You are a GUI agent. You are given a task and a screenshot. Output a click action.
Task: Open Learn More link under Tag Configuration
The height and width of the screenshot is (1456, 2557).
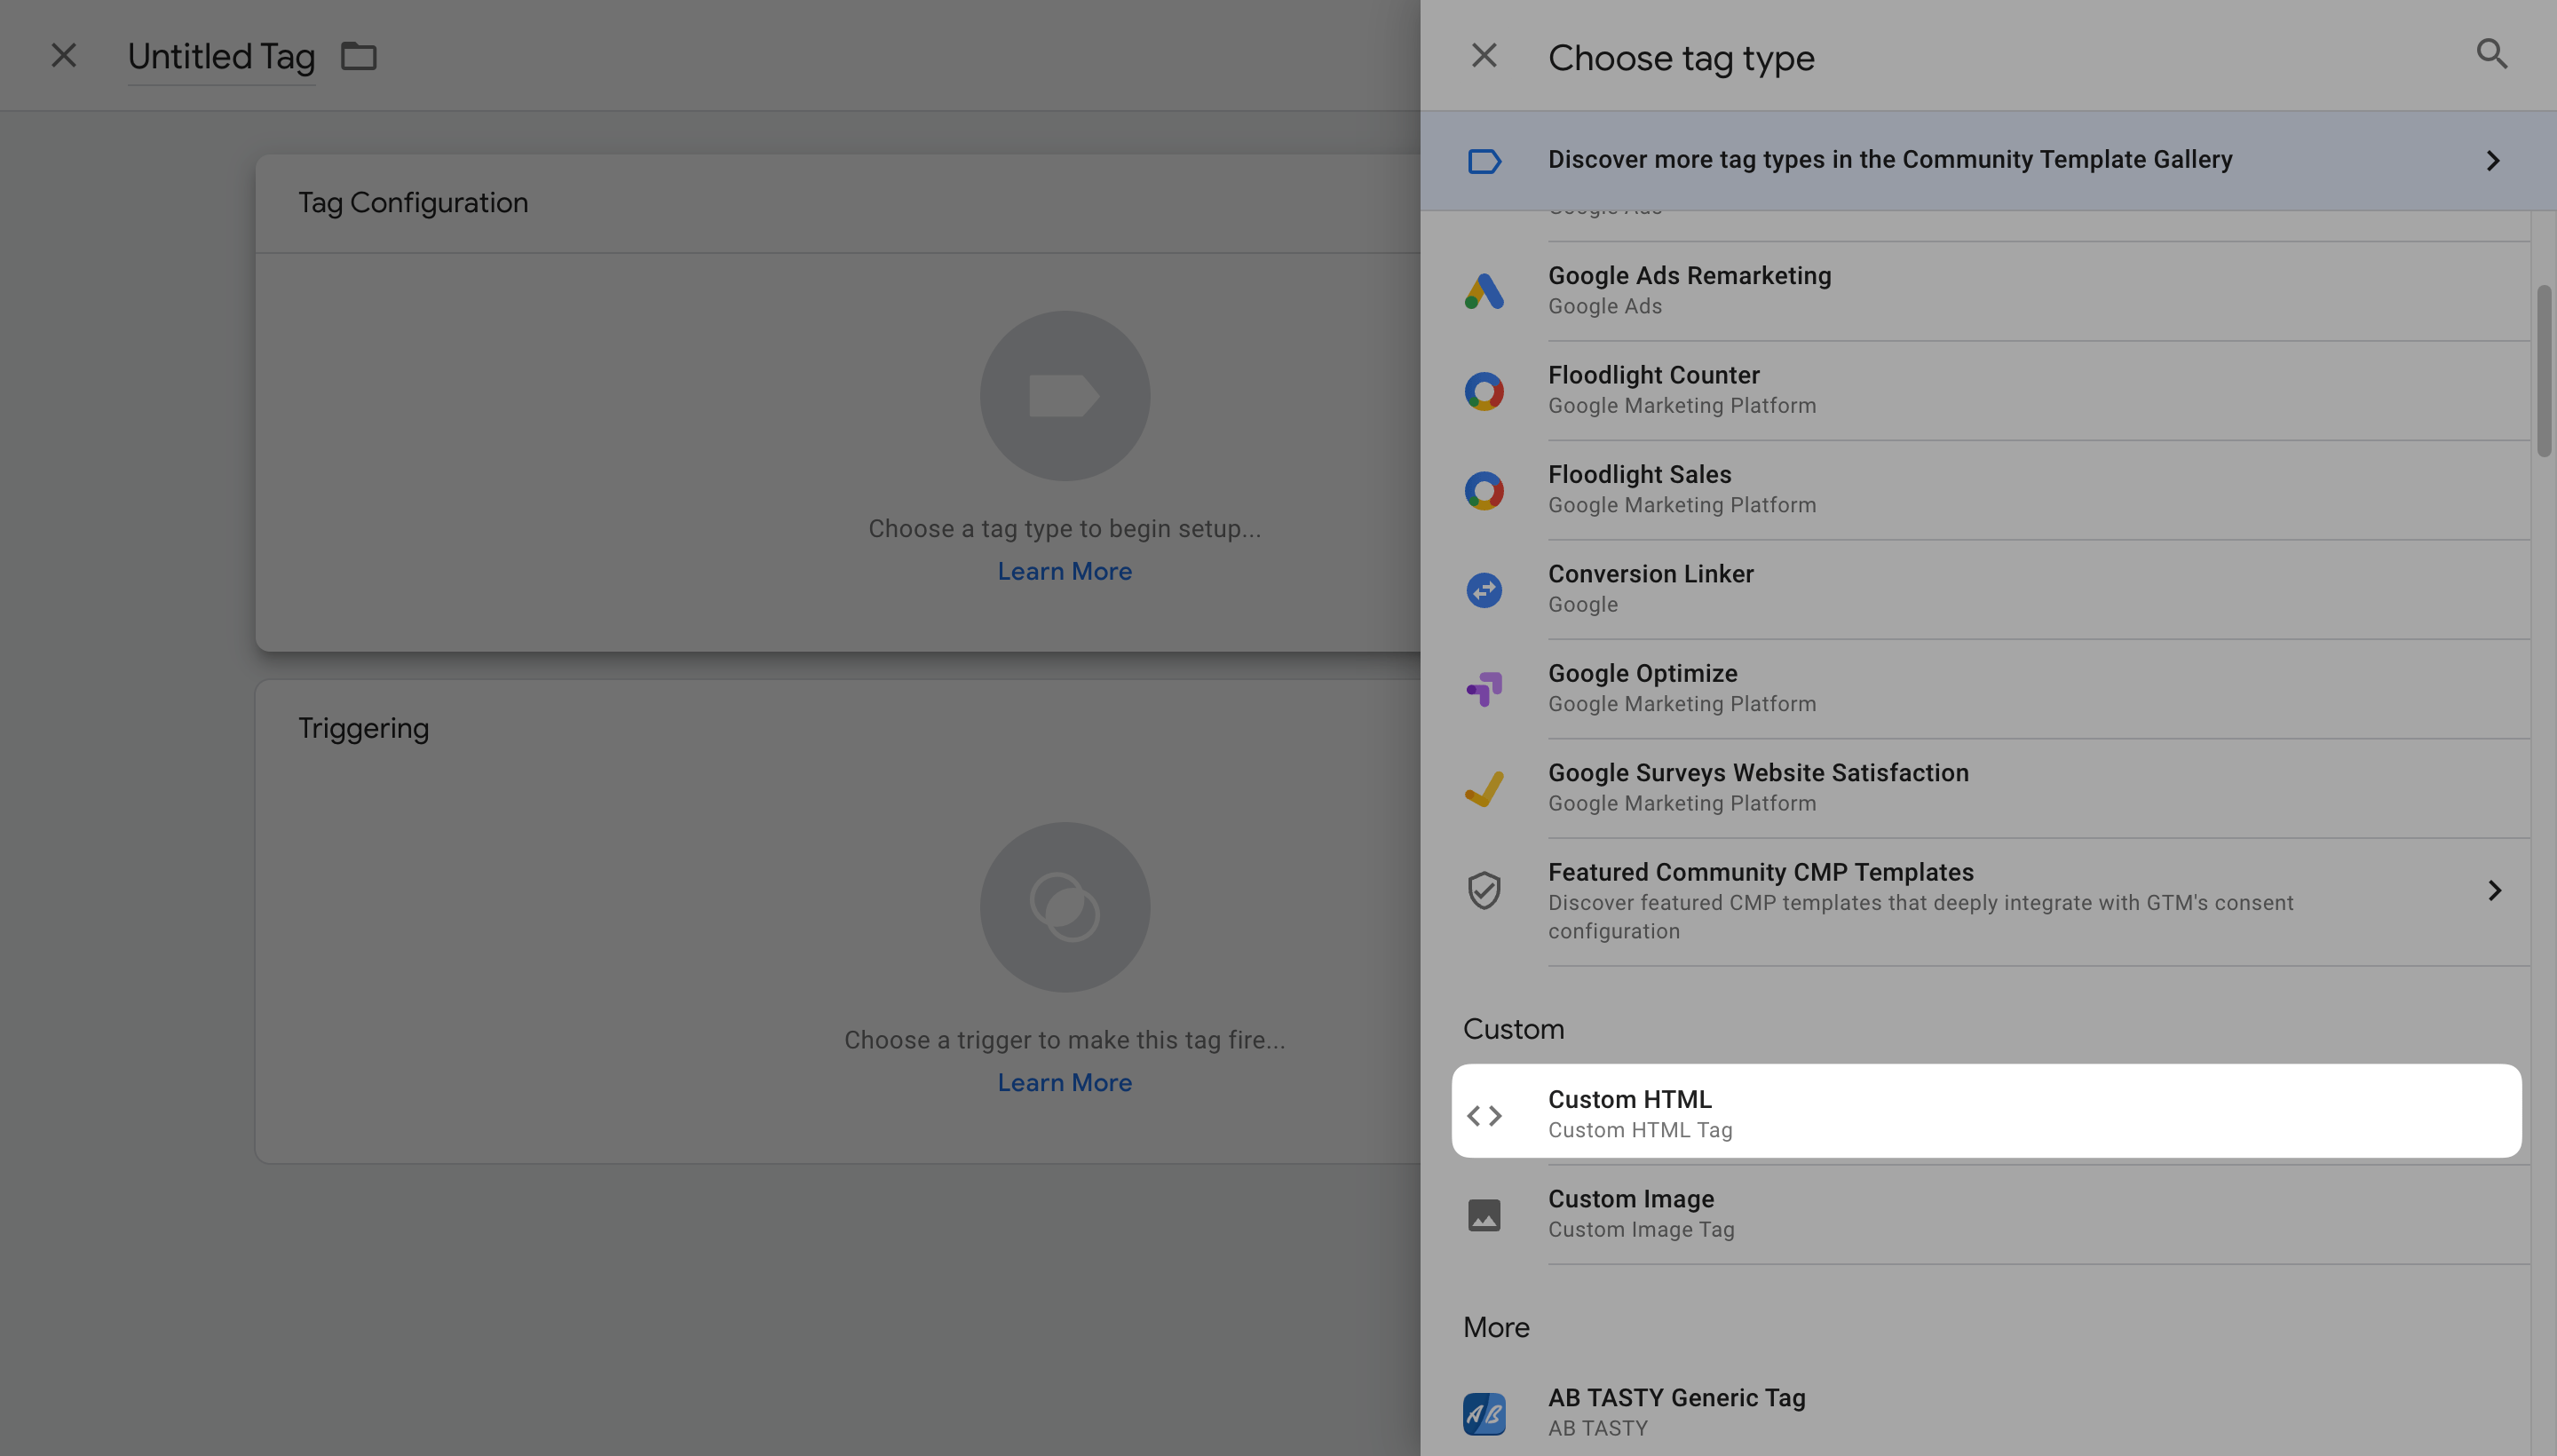click(1064, 571)
